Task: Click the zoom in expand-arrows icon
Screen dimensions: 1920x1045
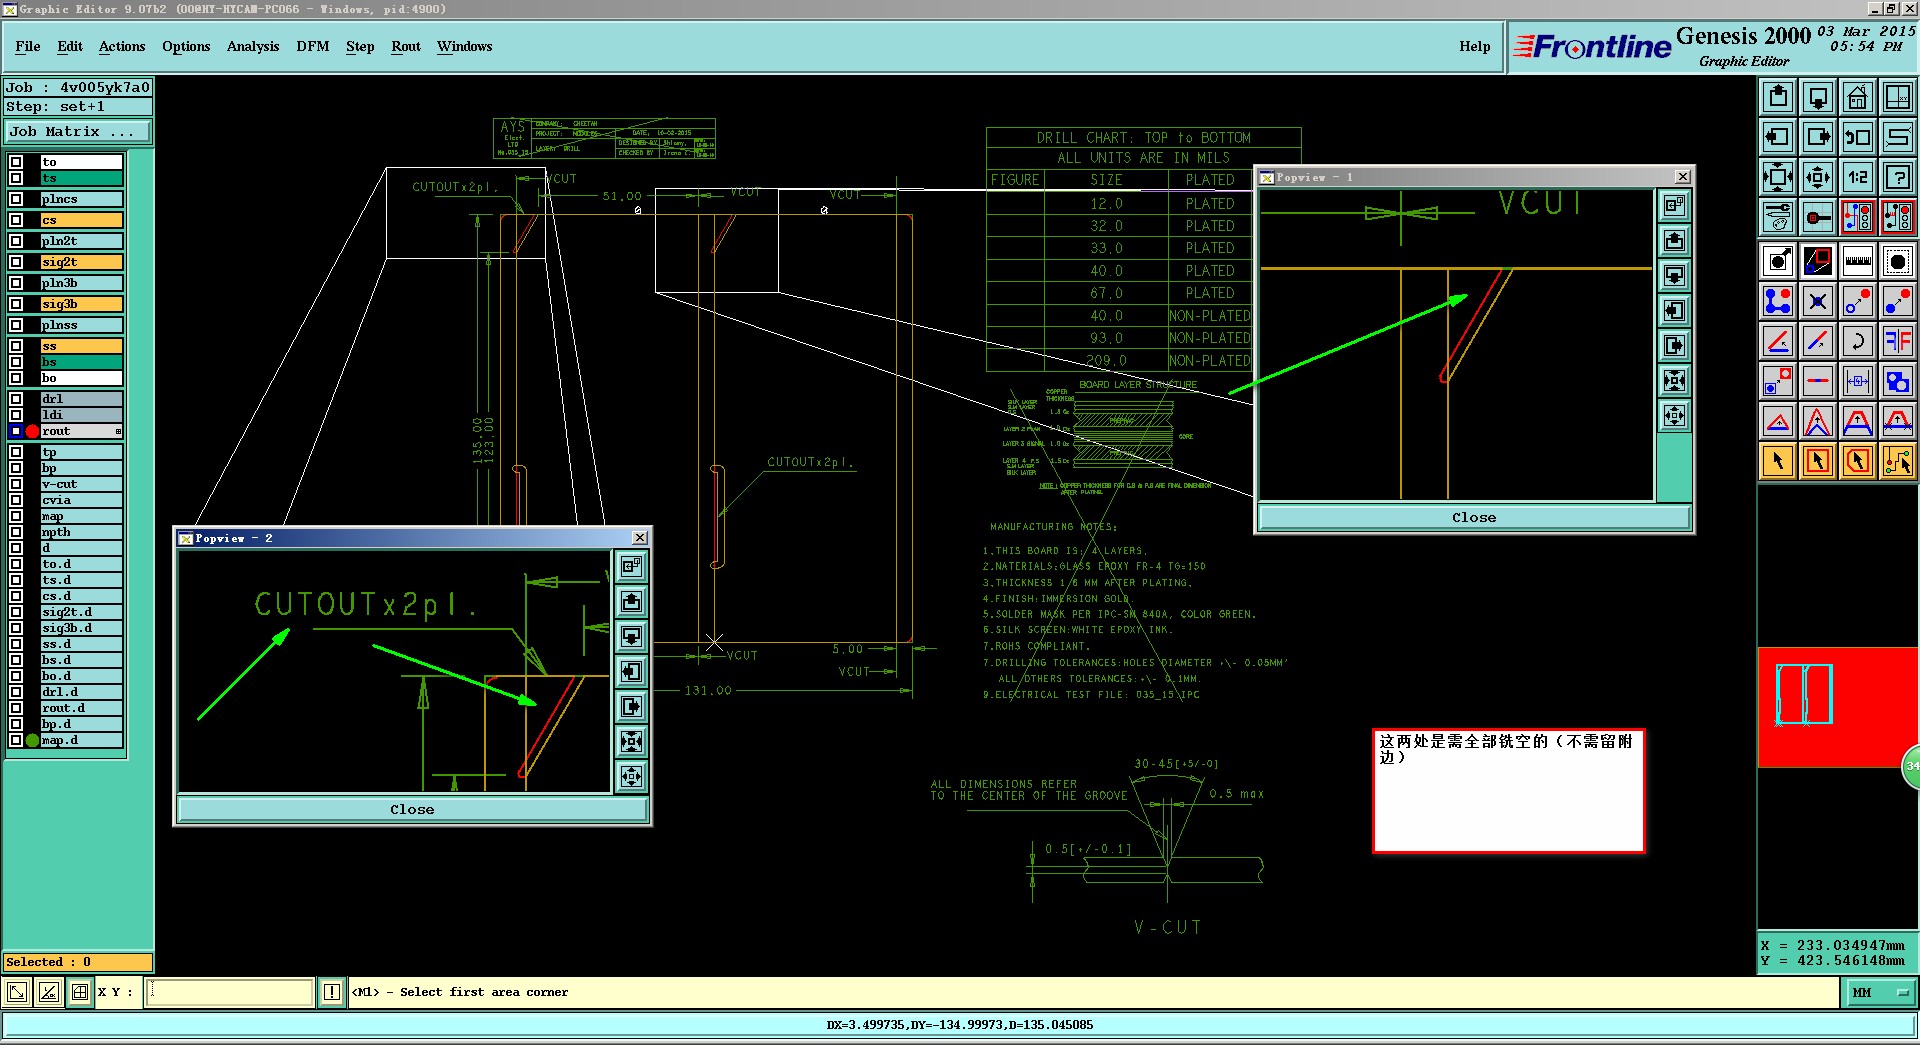Action: click(x=1778, y=177)
